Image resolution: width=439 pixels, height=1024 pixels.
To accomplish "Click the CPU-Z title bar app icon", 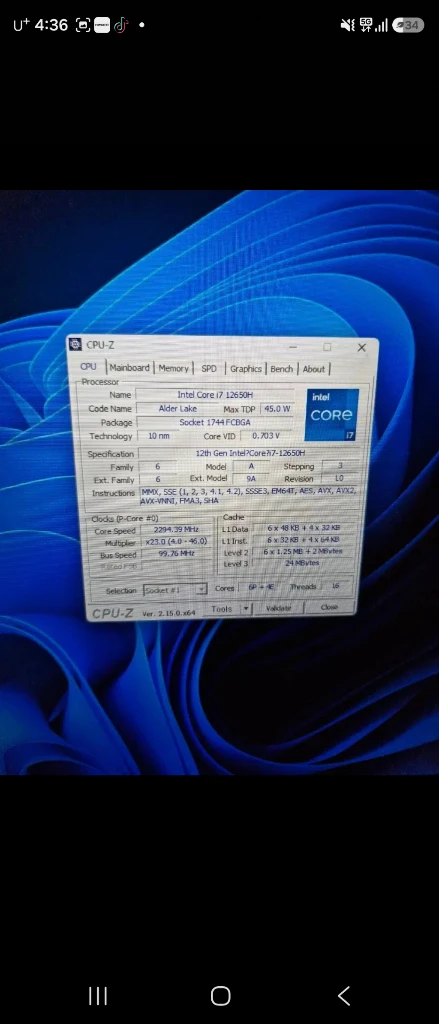I will (x=75, y=344).
